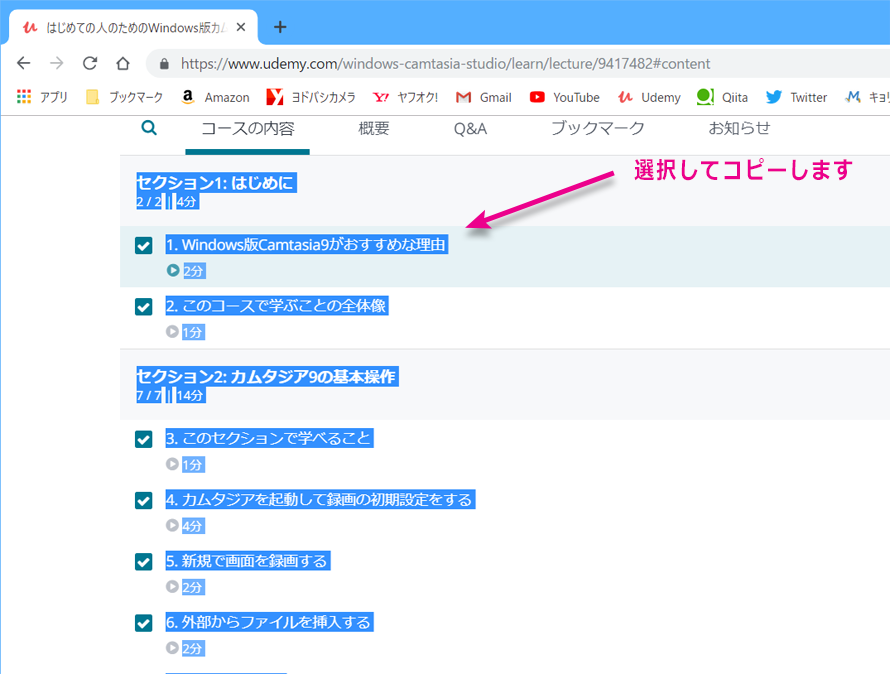Open the YouTube bookmark

click(564, 97)
